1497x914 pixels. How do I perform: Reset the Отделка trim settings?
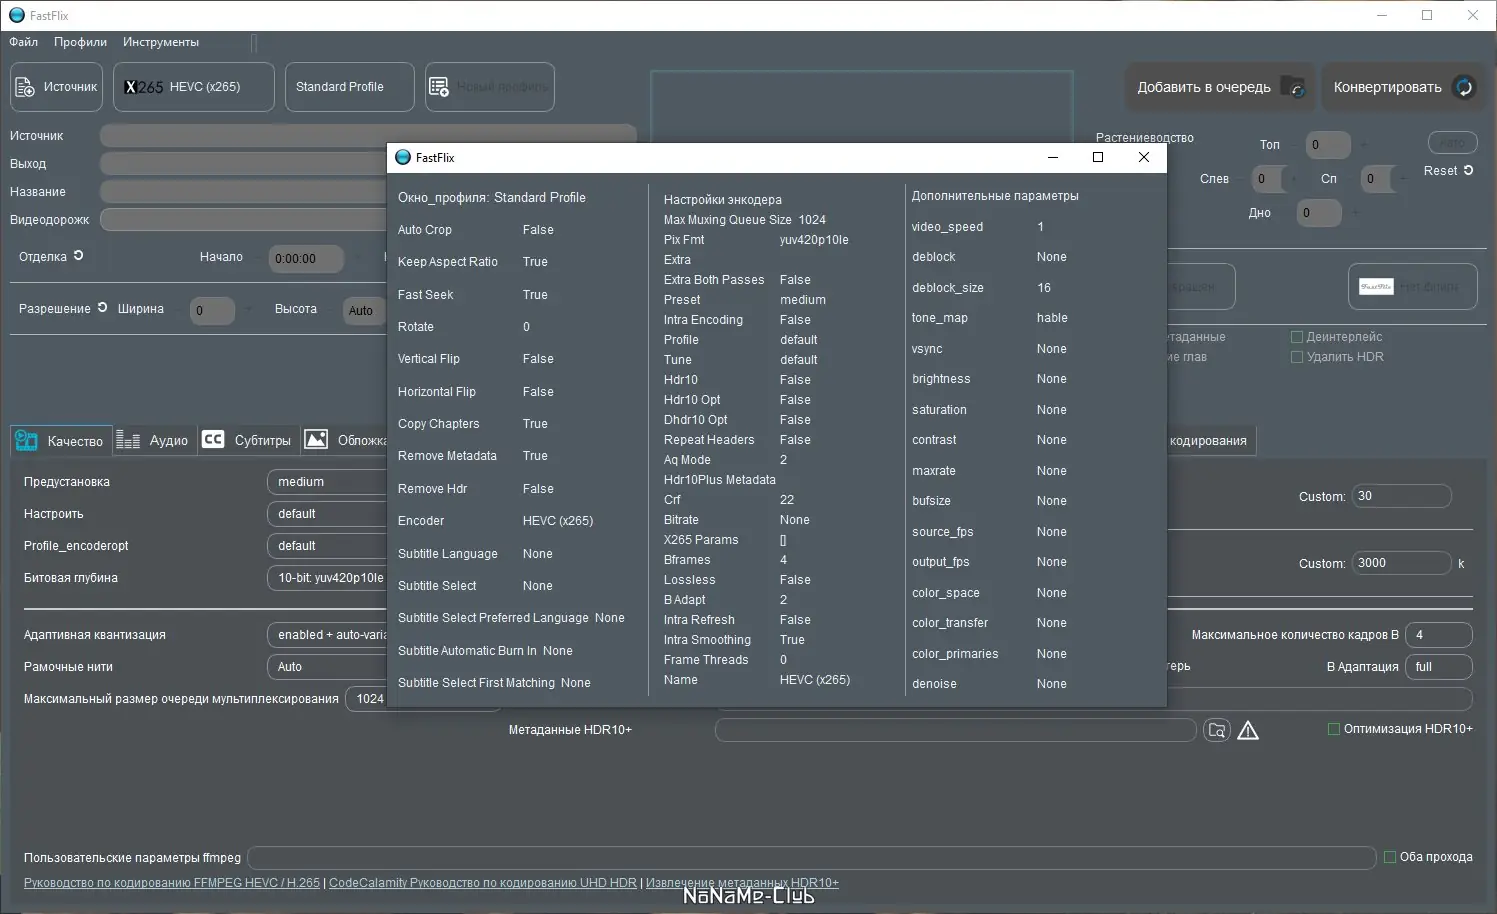[x=79, y=256]
